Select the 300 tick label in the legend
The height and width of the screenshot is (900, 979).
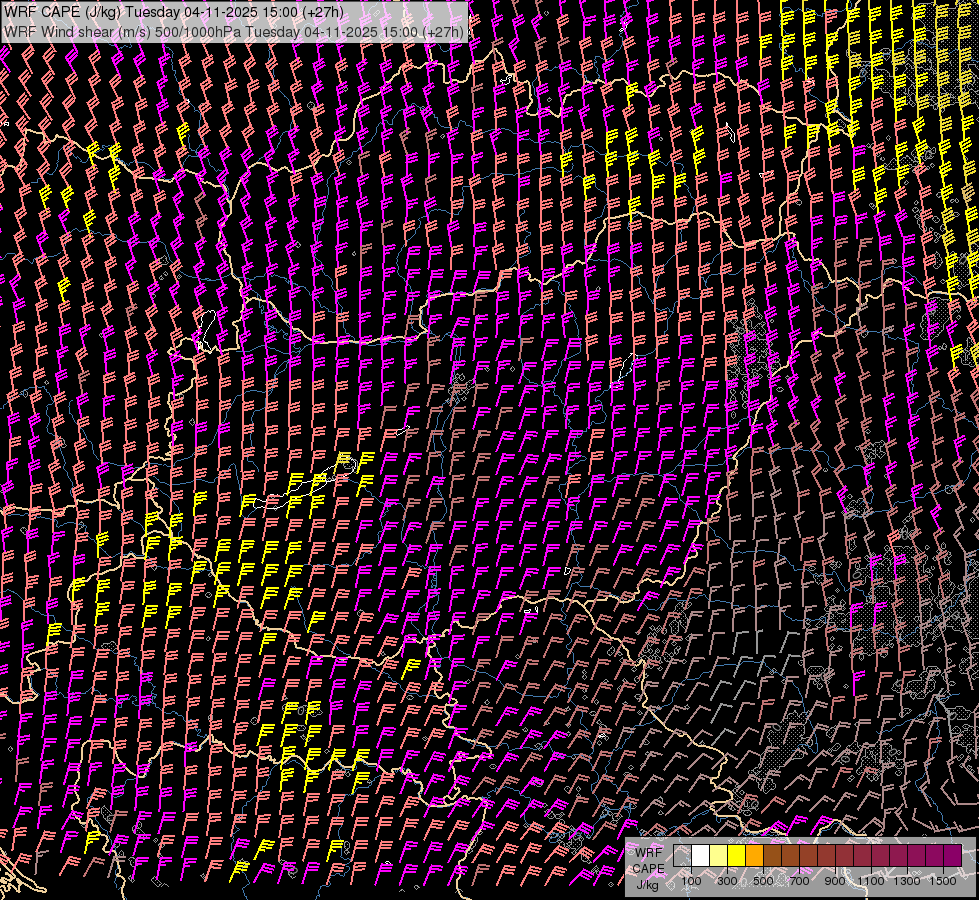pos(727,881)
